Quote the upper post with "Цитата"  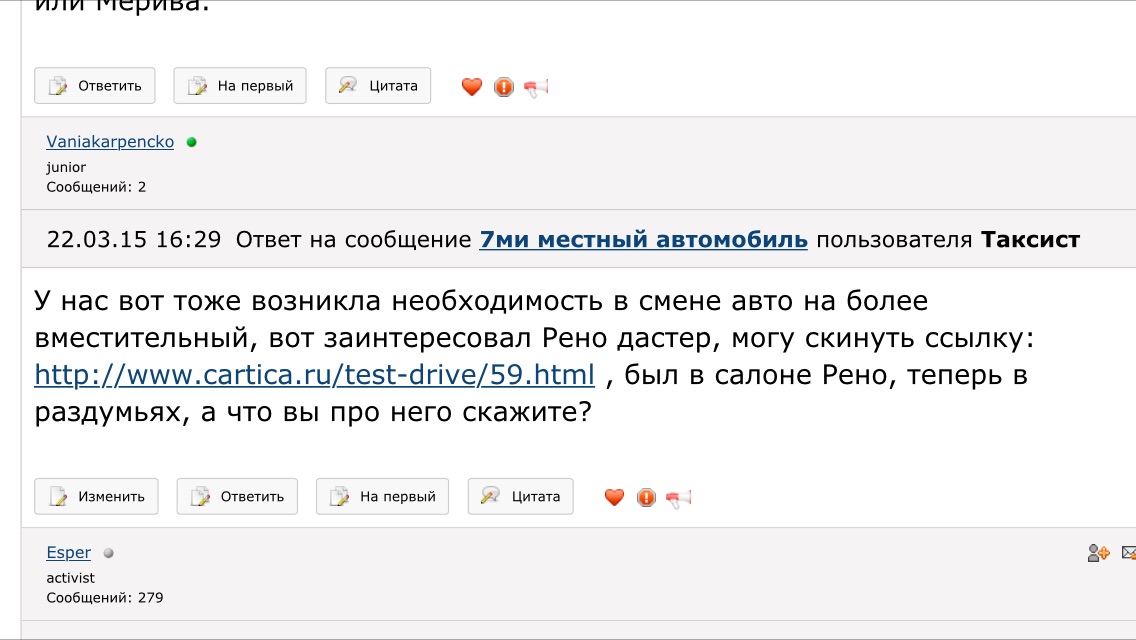pos(378,86)
